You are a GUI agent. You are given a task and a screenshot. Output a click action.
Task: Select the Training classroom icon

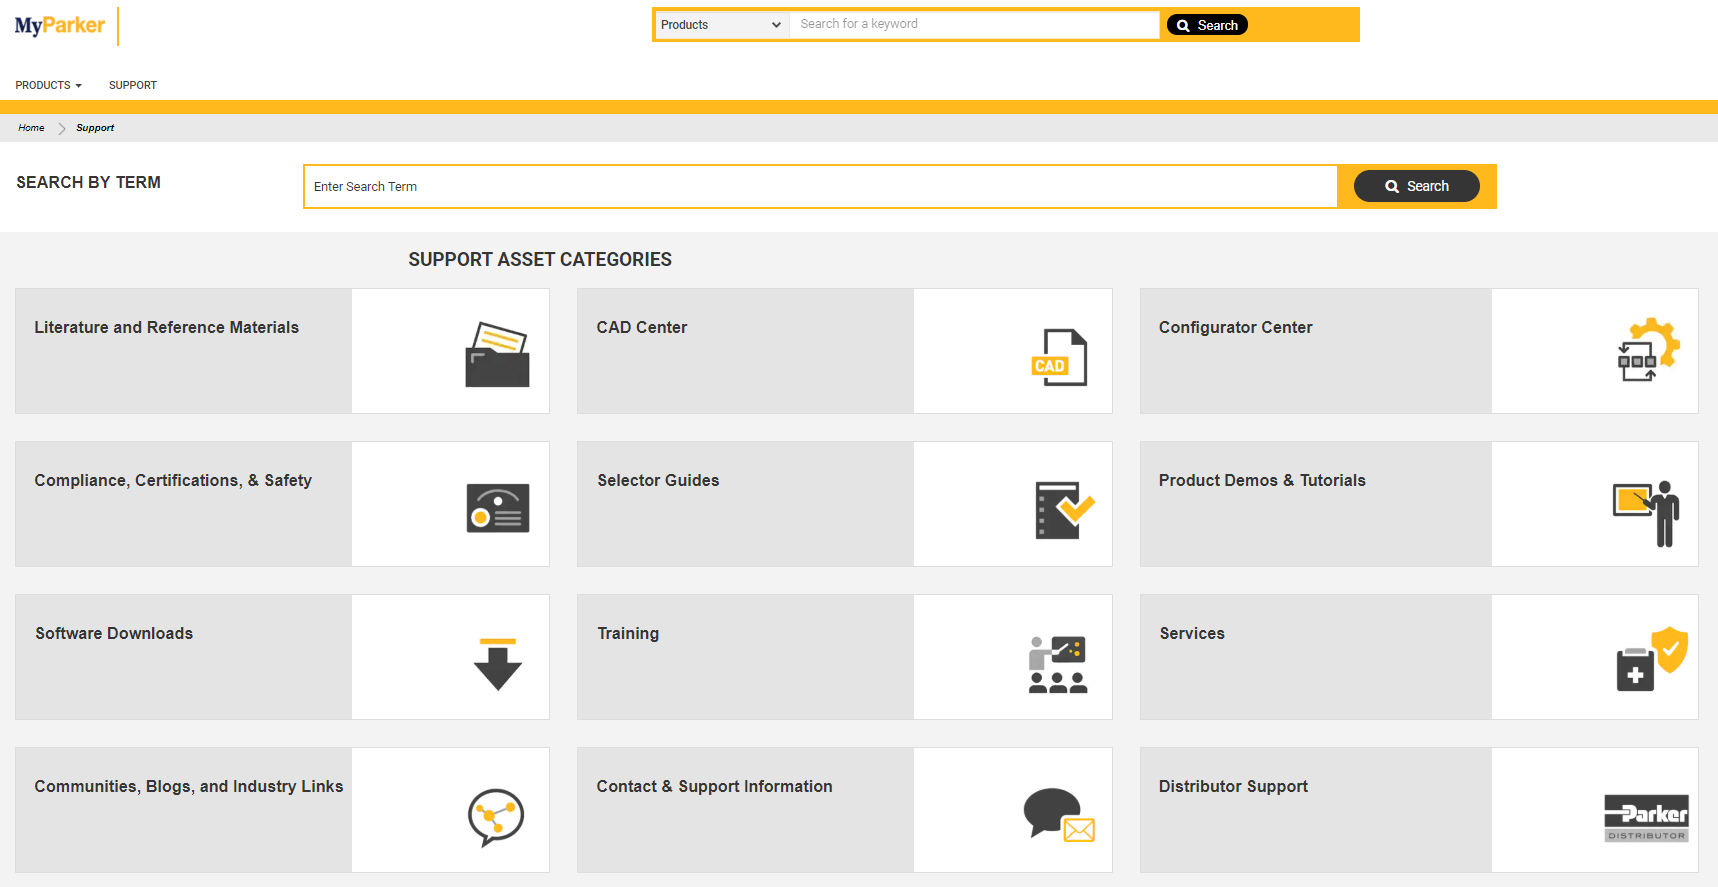tap(1058, 665)
